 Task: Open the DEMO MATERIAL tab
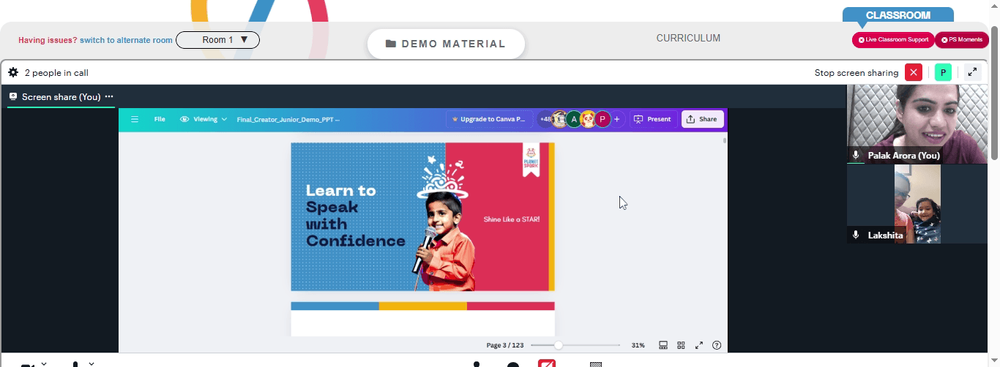446,44
